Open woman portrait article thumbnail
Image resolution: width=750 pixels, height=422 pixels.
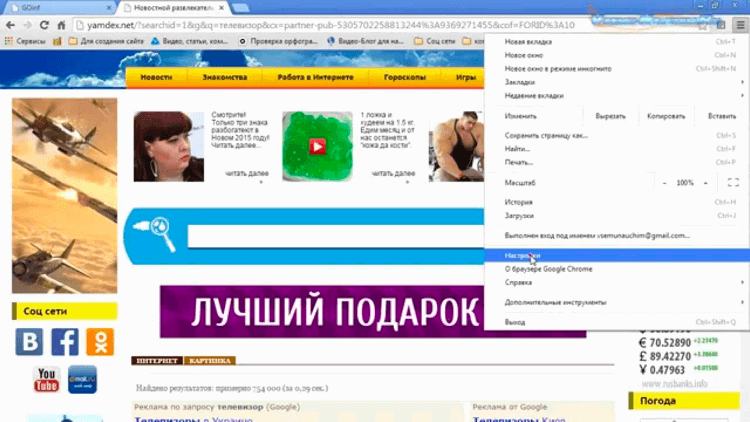(x=169, y=146)
